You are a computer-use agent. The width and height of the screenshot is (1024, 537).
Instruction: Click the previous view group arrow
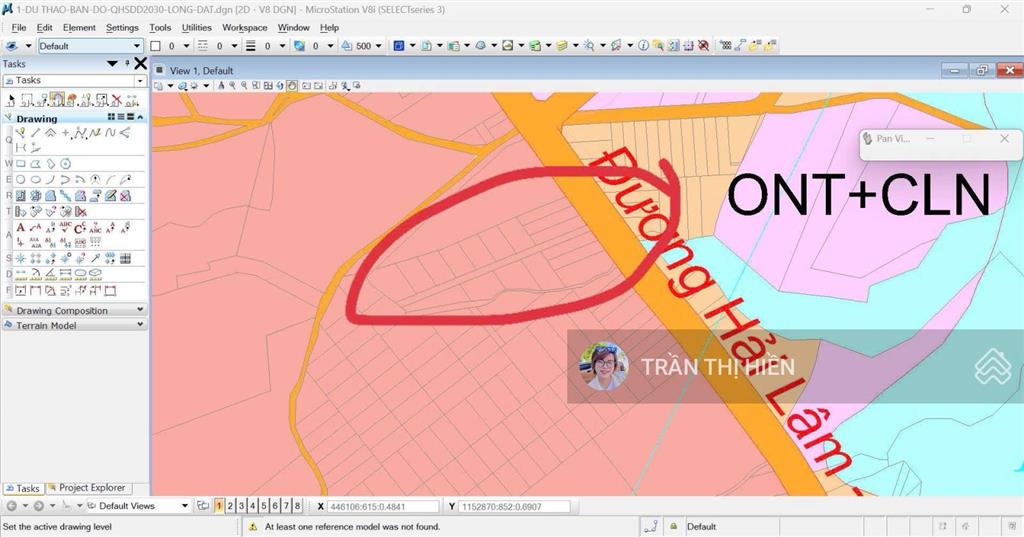(12, 506)
